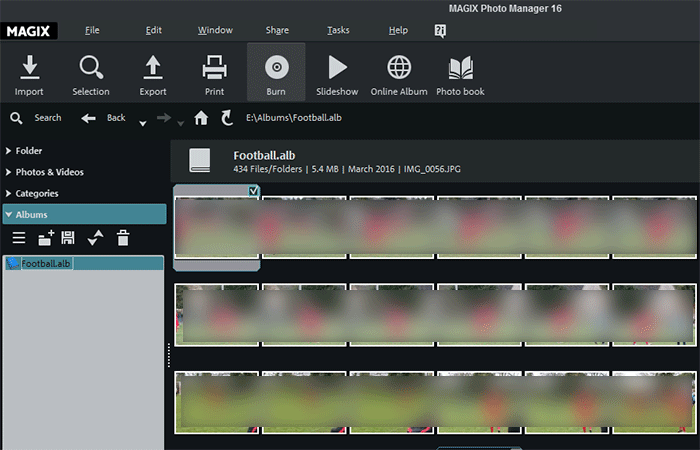Click the Search button

click(36, 118)
